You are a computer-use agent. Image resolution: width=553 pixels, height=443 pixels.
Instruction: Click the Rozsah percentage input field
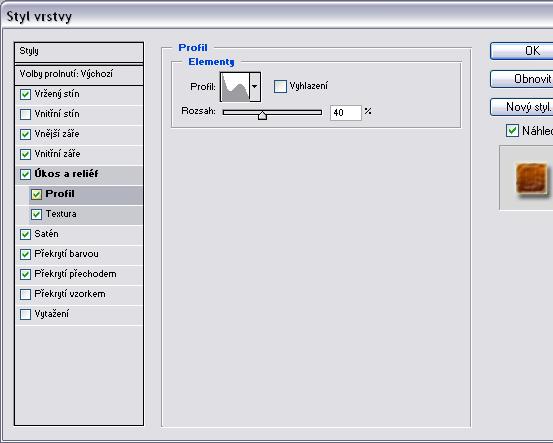(346, 113)
